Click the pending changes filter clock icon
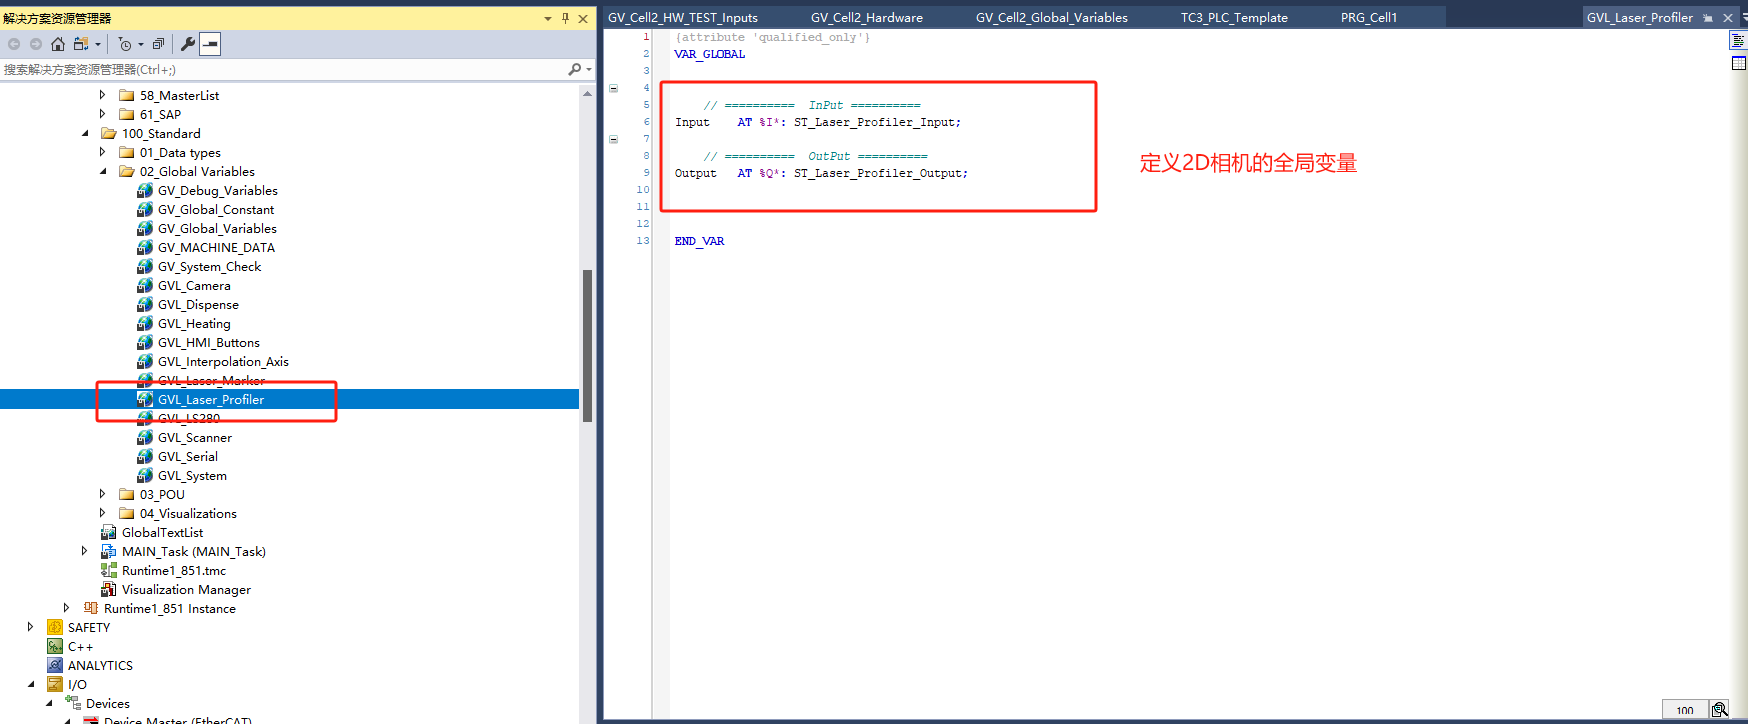Image resolution: width=1748 pixels, height=724 pixels. [x=125, y=44]
